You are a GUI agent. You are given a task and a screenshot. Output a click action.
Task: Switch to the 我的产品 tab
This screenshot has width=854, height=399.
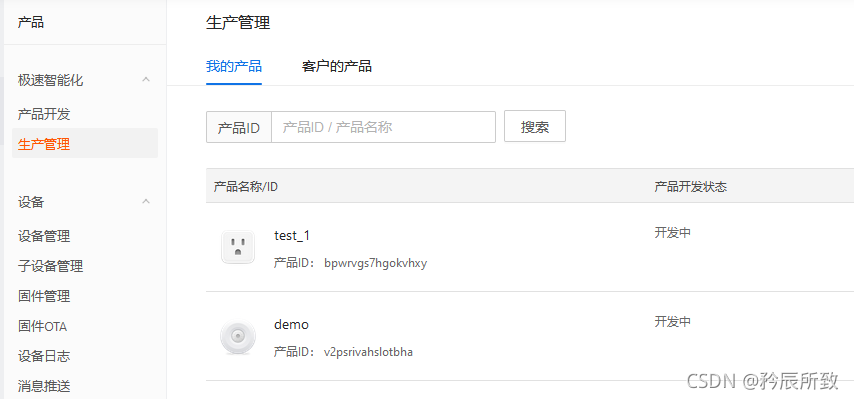tap(234, 66)
